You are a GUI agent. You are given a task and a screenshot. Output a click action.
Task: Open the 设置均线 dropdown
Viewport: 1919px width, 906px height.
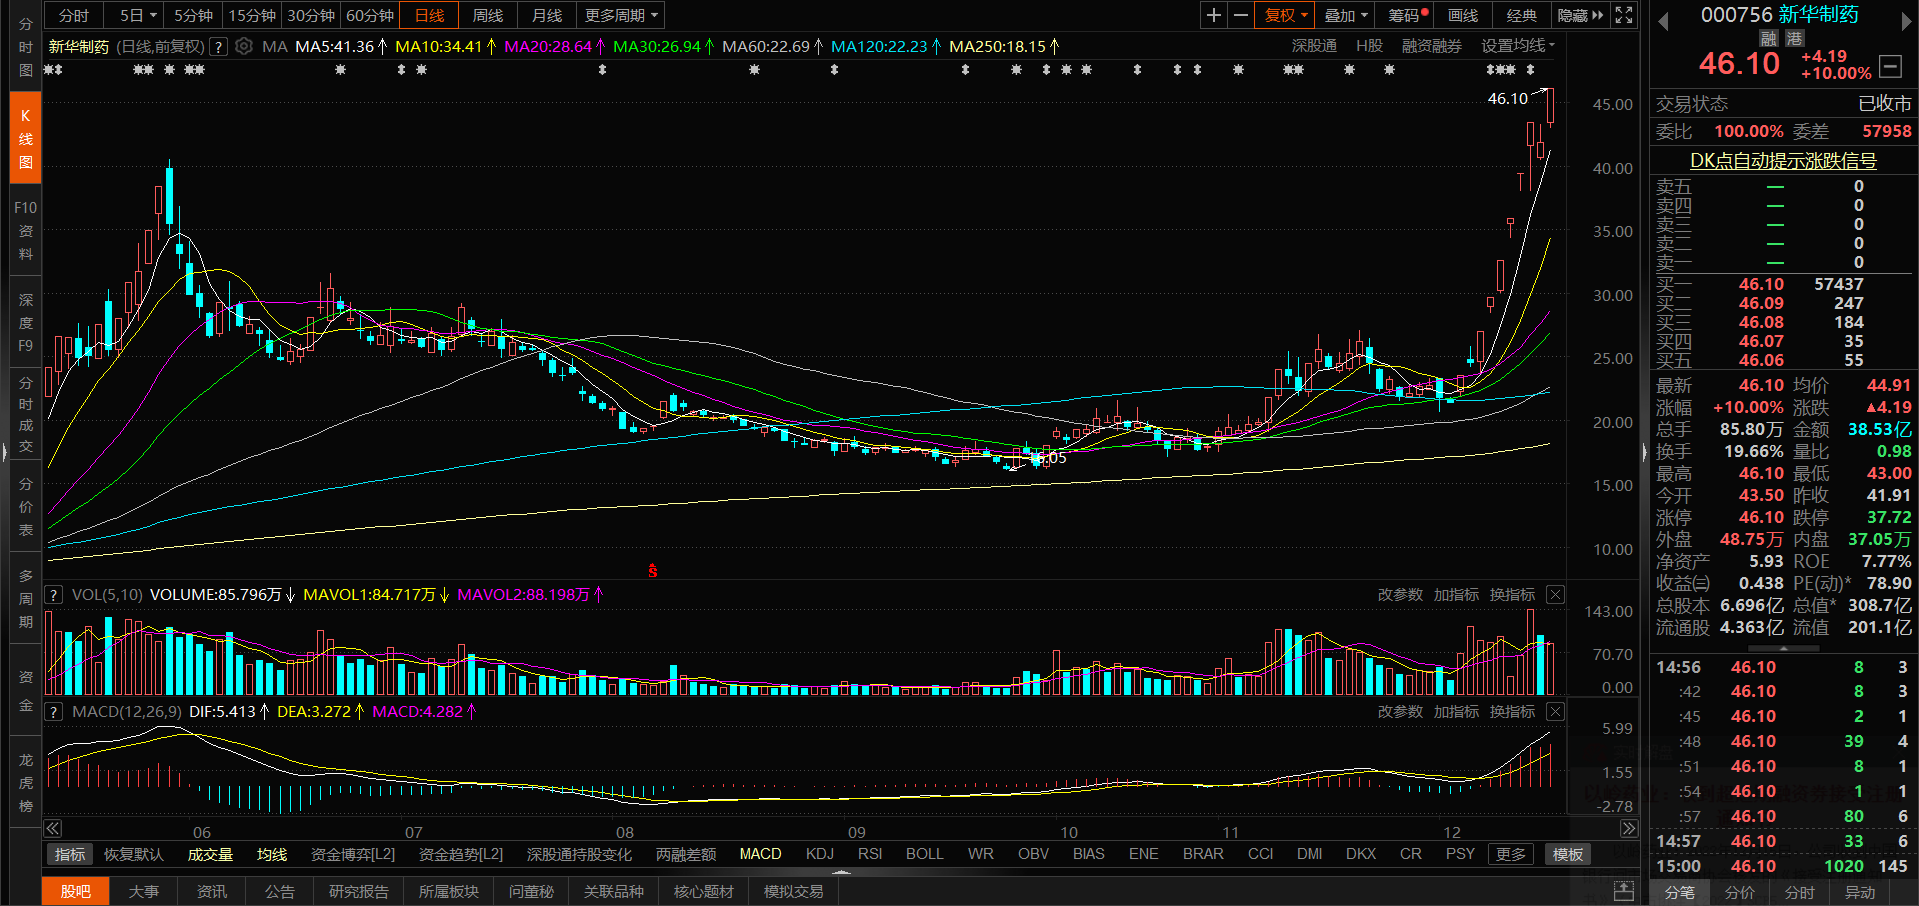pyautogui.click(x=1518, y=46)
